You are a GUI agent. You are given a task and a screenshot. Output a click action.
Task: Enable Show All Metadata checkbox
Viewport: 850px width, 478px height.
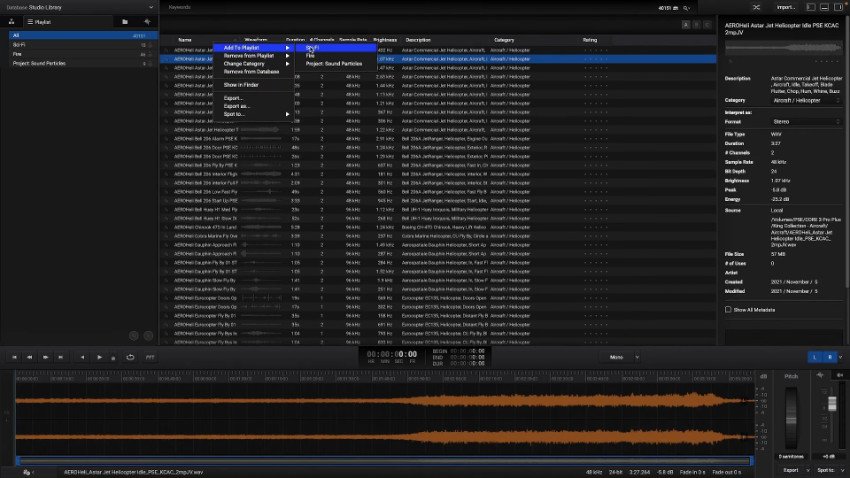click(x=728, y=309)
